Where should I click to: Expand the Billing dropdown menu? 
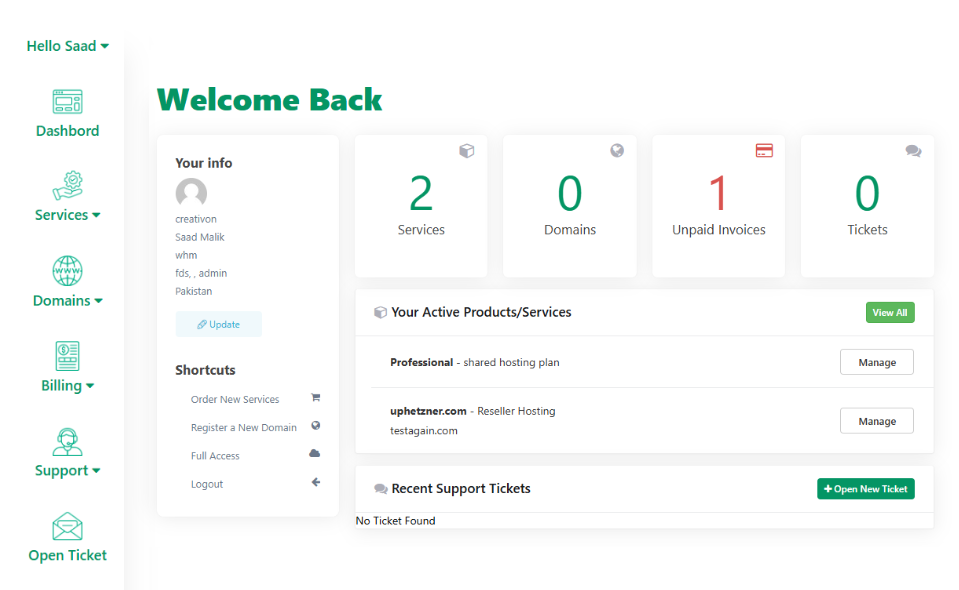tap(67, 384)
